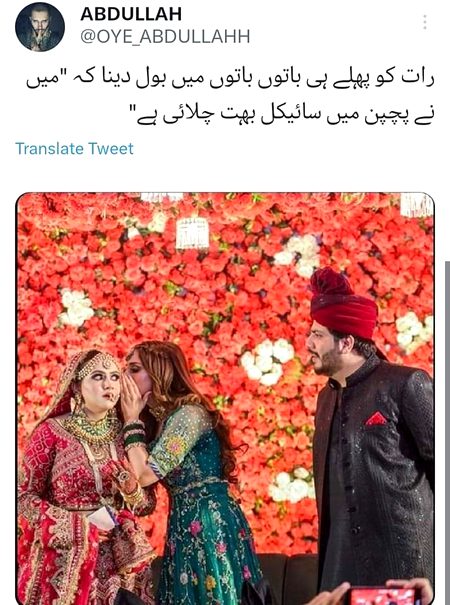Open the @OYE_ABDULLAHH handle profile
Image resolution: width=450 pixels, height=605 pixels.
(x=165, y=37)
